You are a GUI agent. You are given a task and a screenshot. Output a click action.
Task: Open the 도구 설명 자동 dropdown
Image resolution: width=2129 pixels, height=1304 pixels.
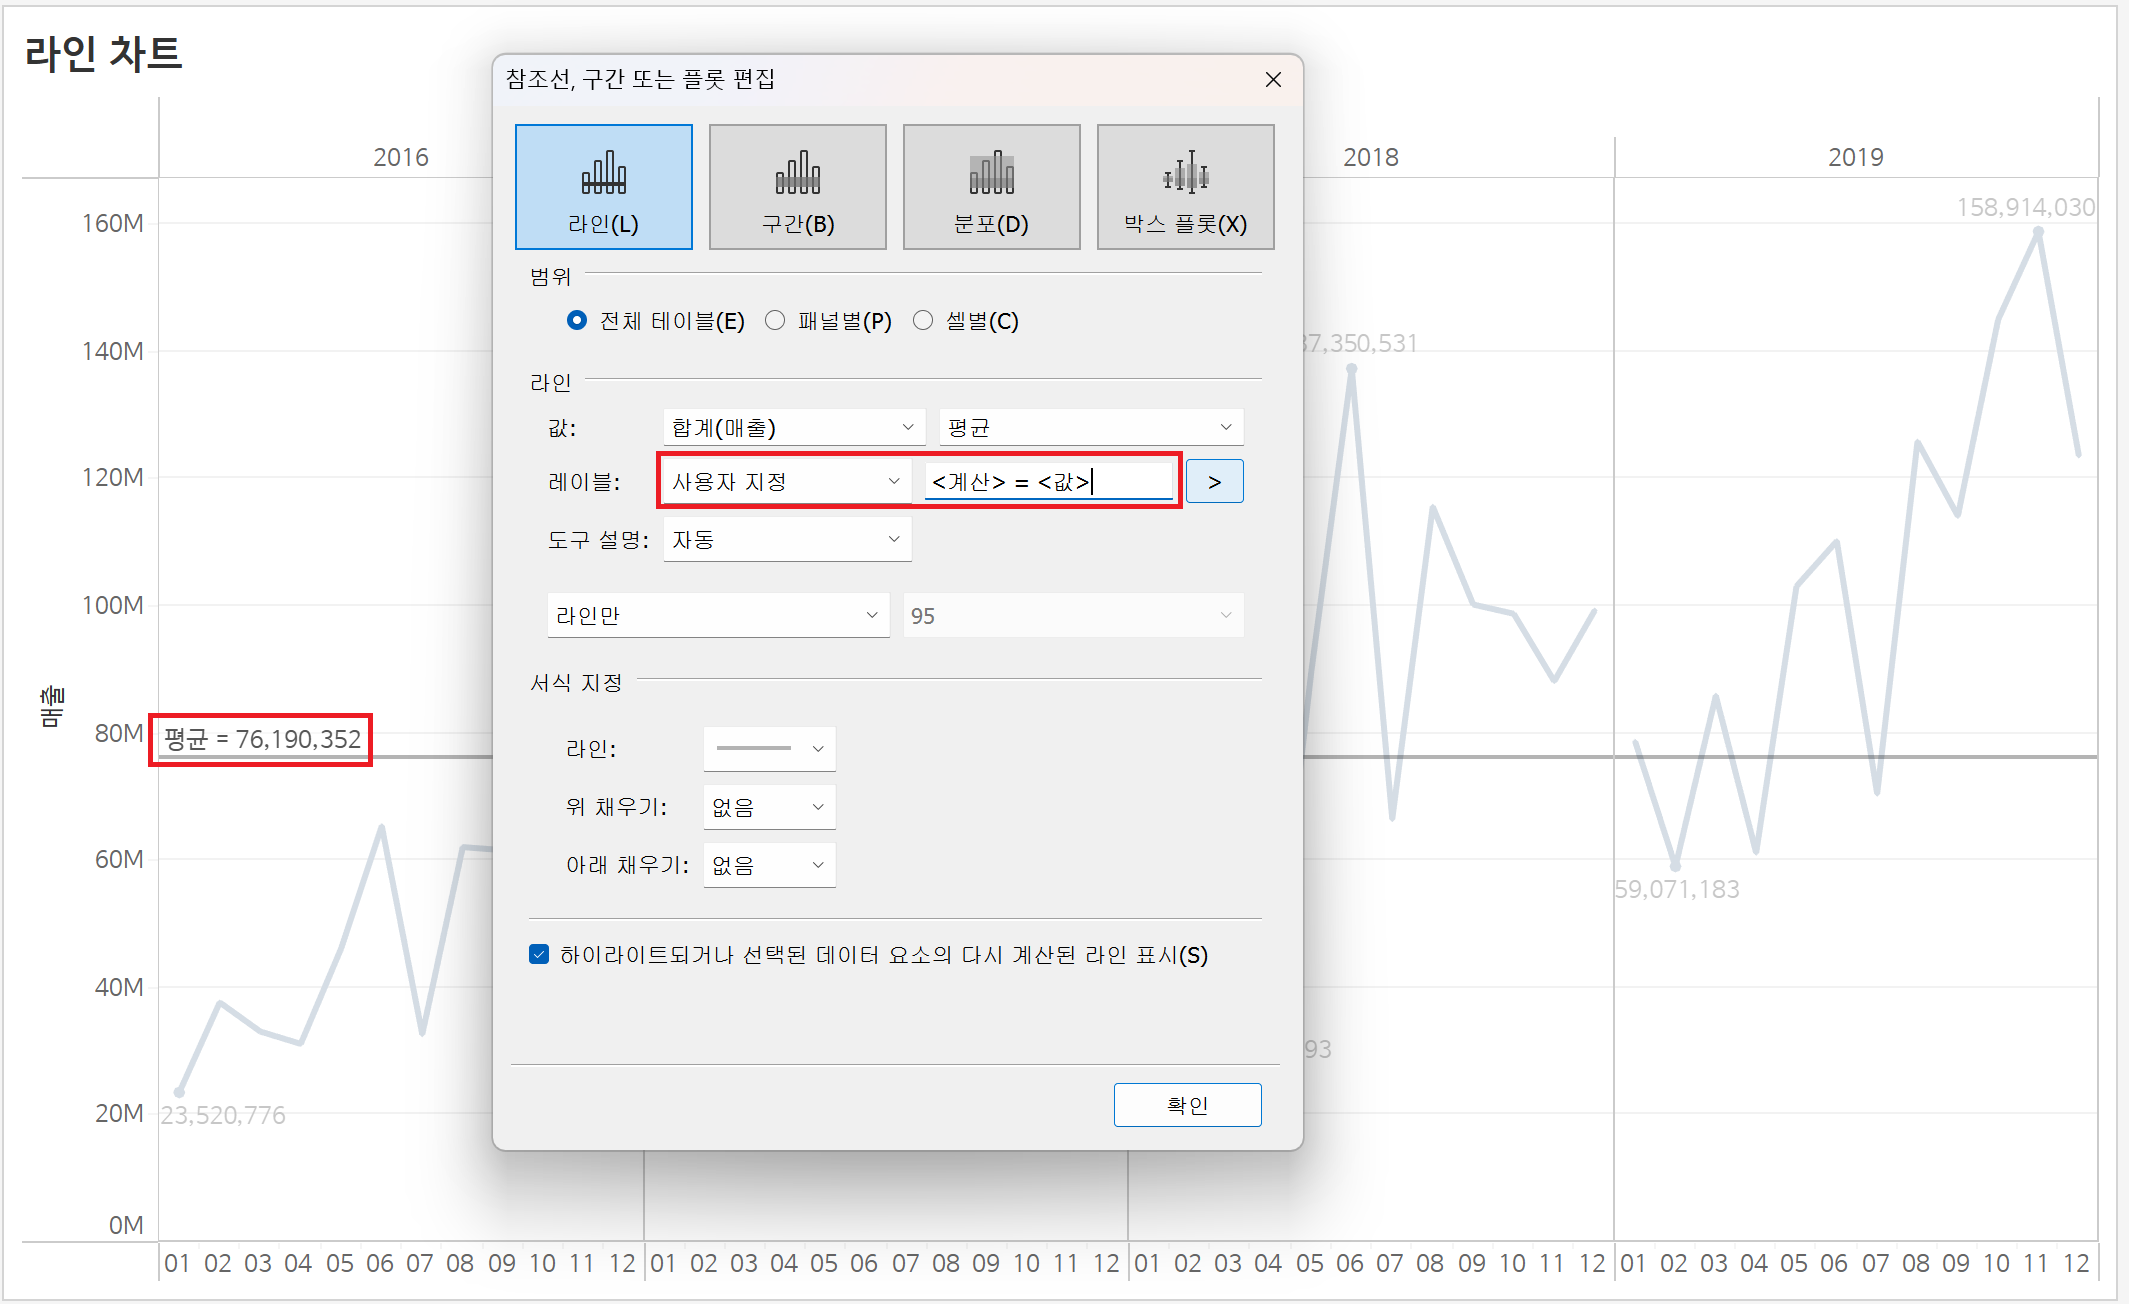coord(786,540)
